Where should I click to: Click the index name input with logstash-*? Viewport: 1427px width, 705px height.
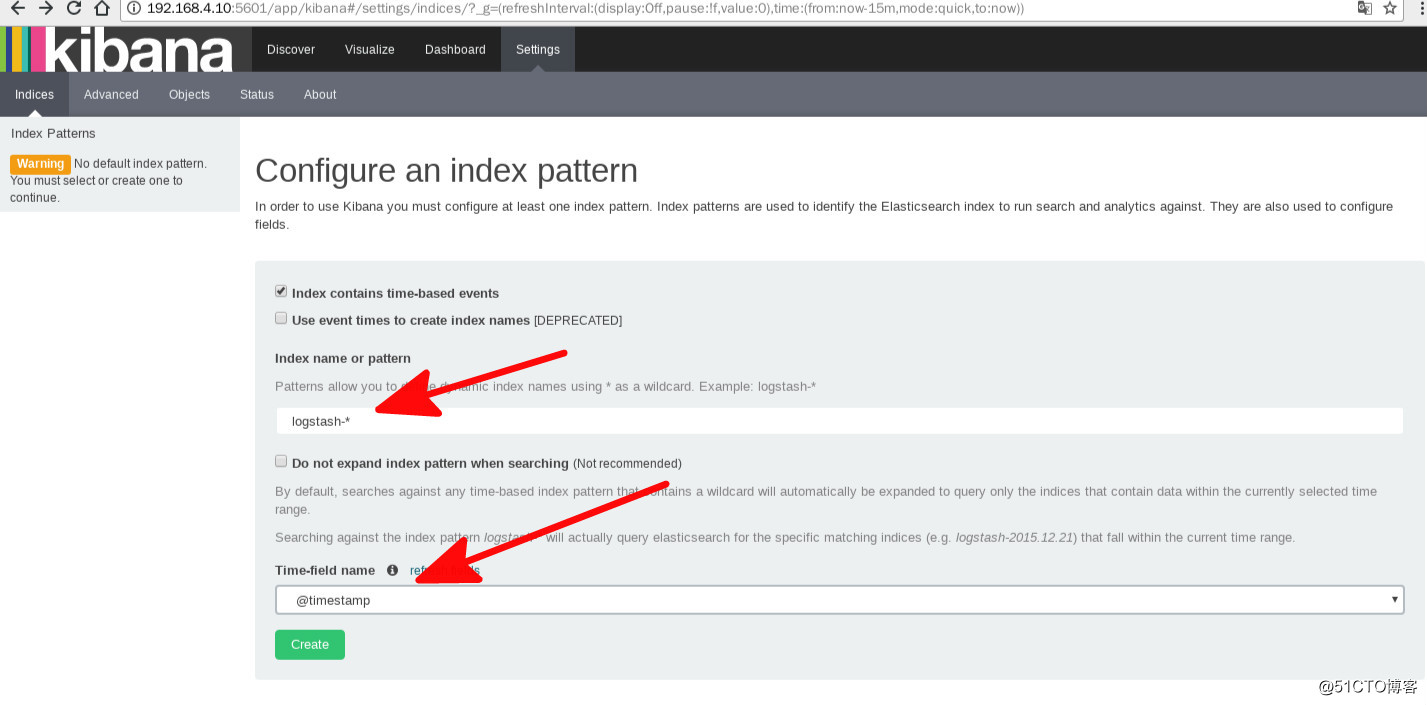tap(839, 421)
